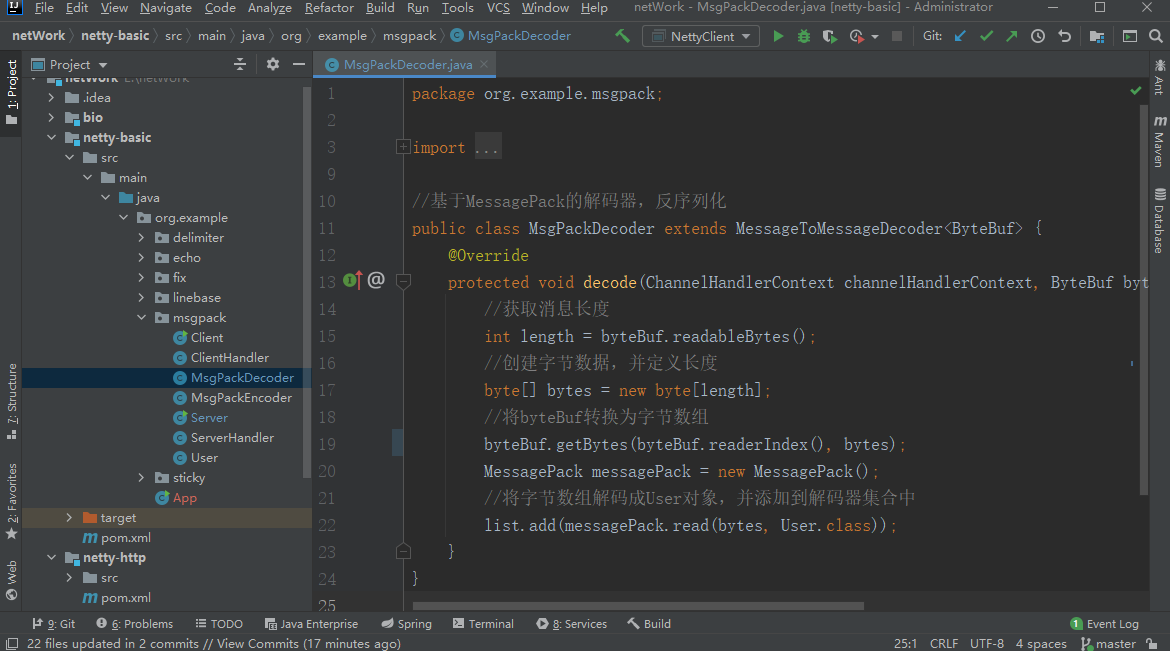
Task: Rollback changes with the undo arrow icon
Action: [1064, 36]
